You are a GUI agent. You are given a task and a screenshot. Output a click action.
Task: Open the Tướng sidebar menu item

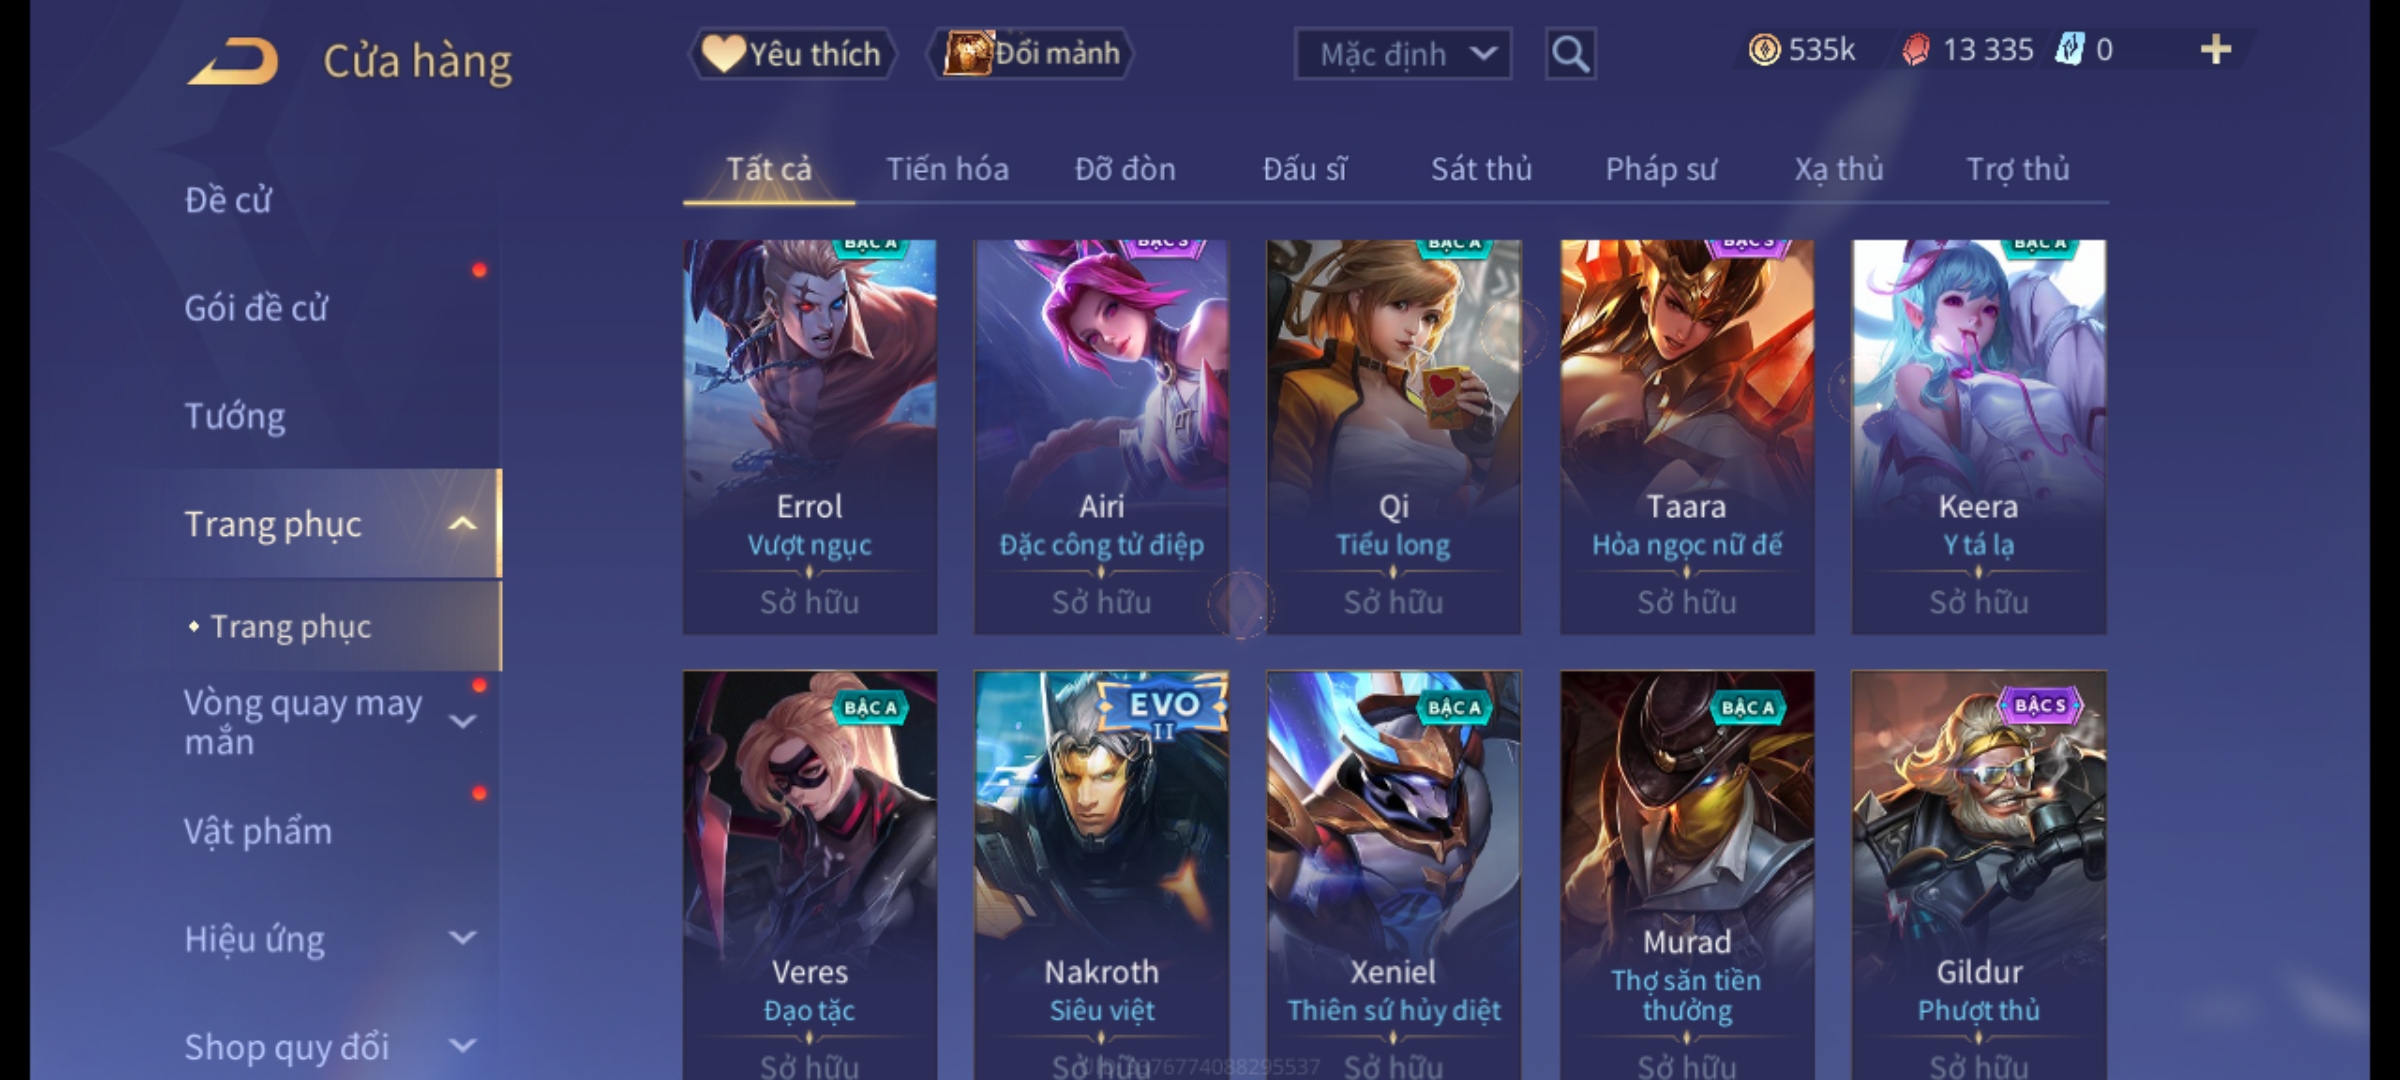tap(235, 416)
